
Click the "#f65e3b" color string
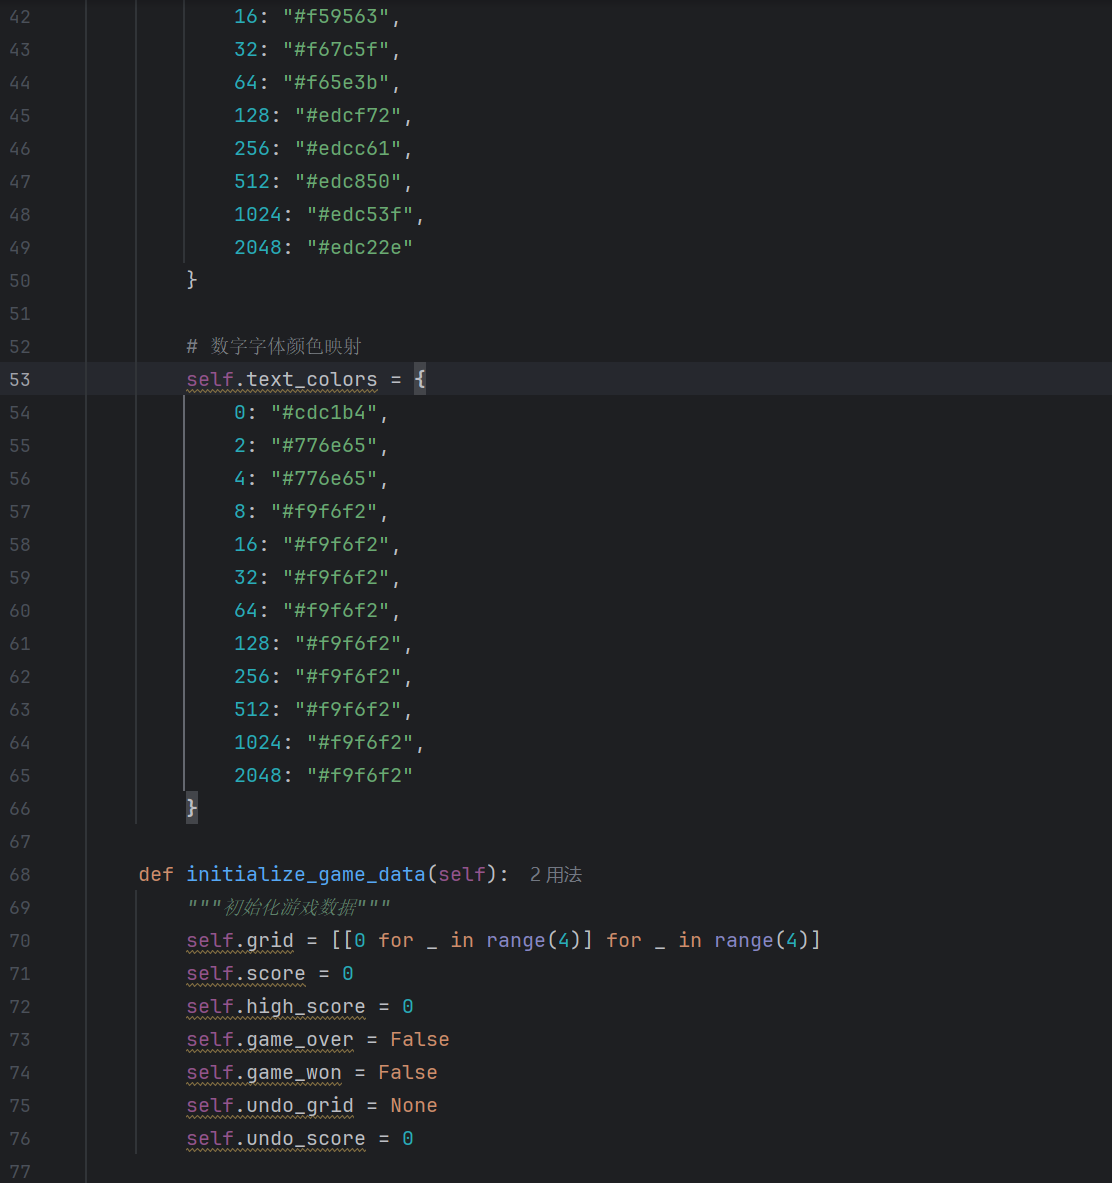click(x=336, y=83)
